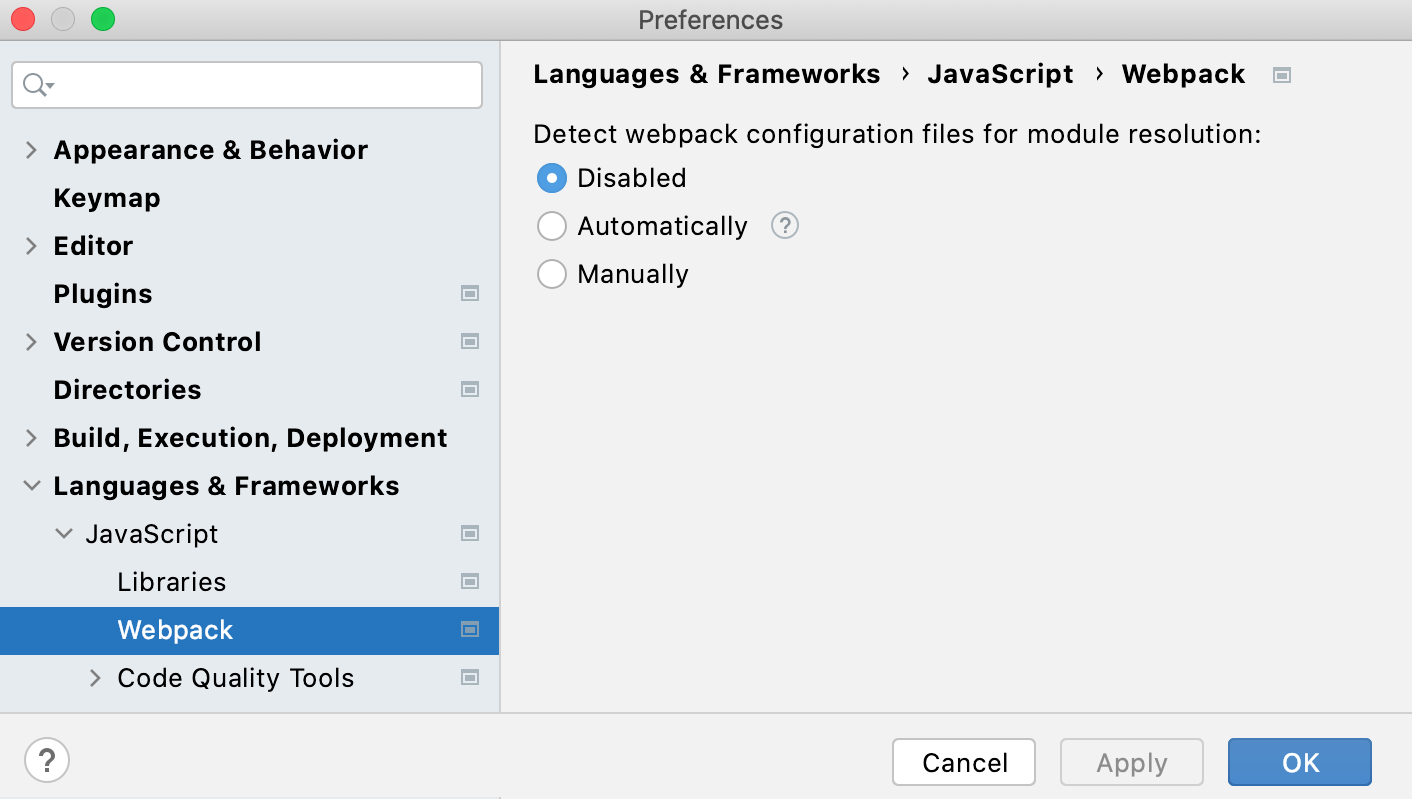Image resolution: width=1412 pixels, height=799 pixels.
Task: Click the settings icon beside Directories
Action: click(470, 389)
